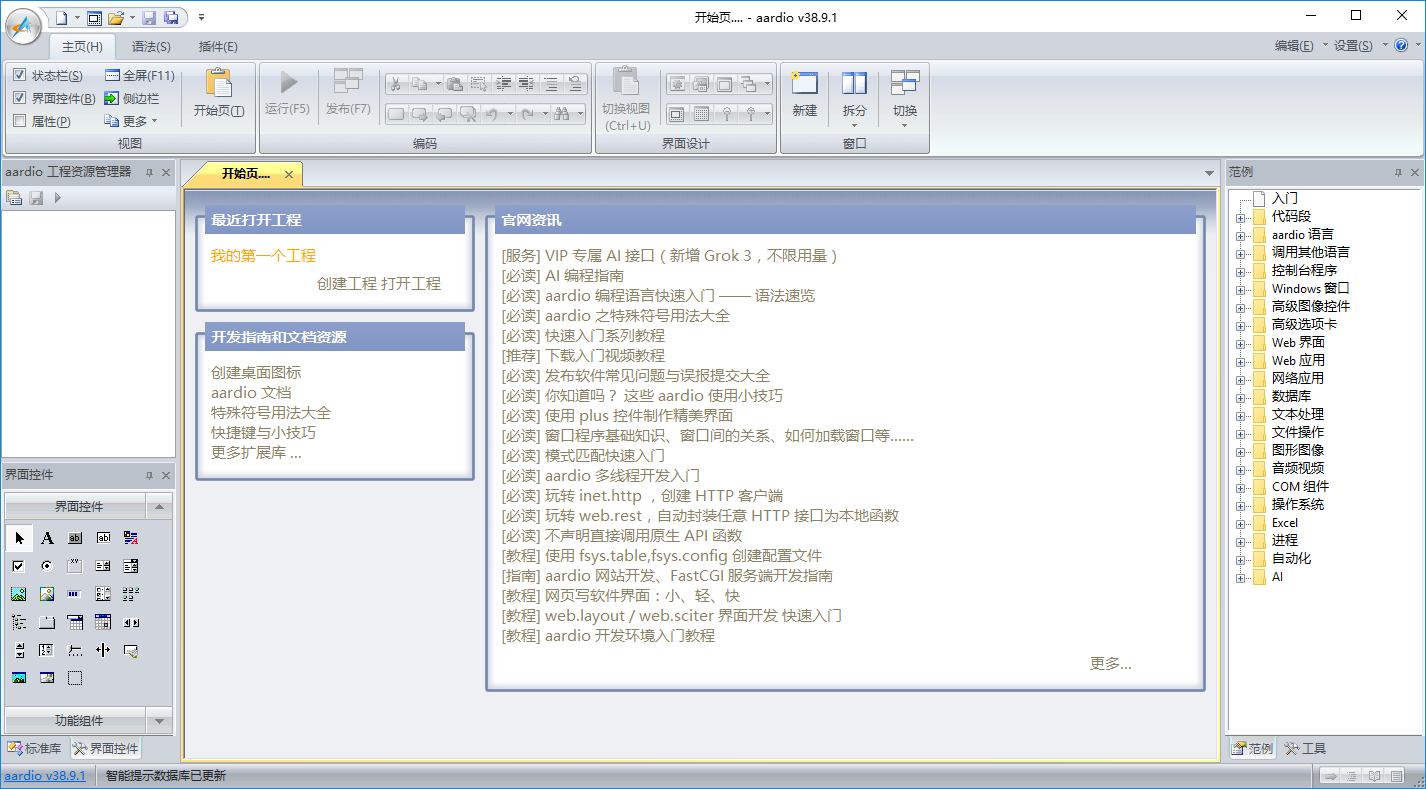This screenshot has height=789, width=1426.
Task: Open 我的第一个工程 recent project link
Action: 263,256
